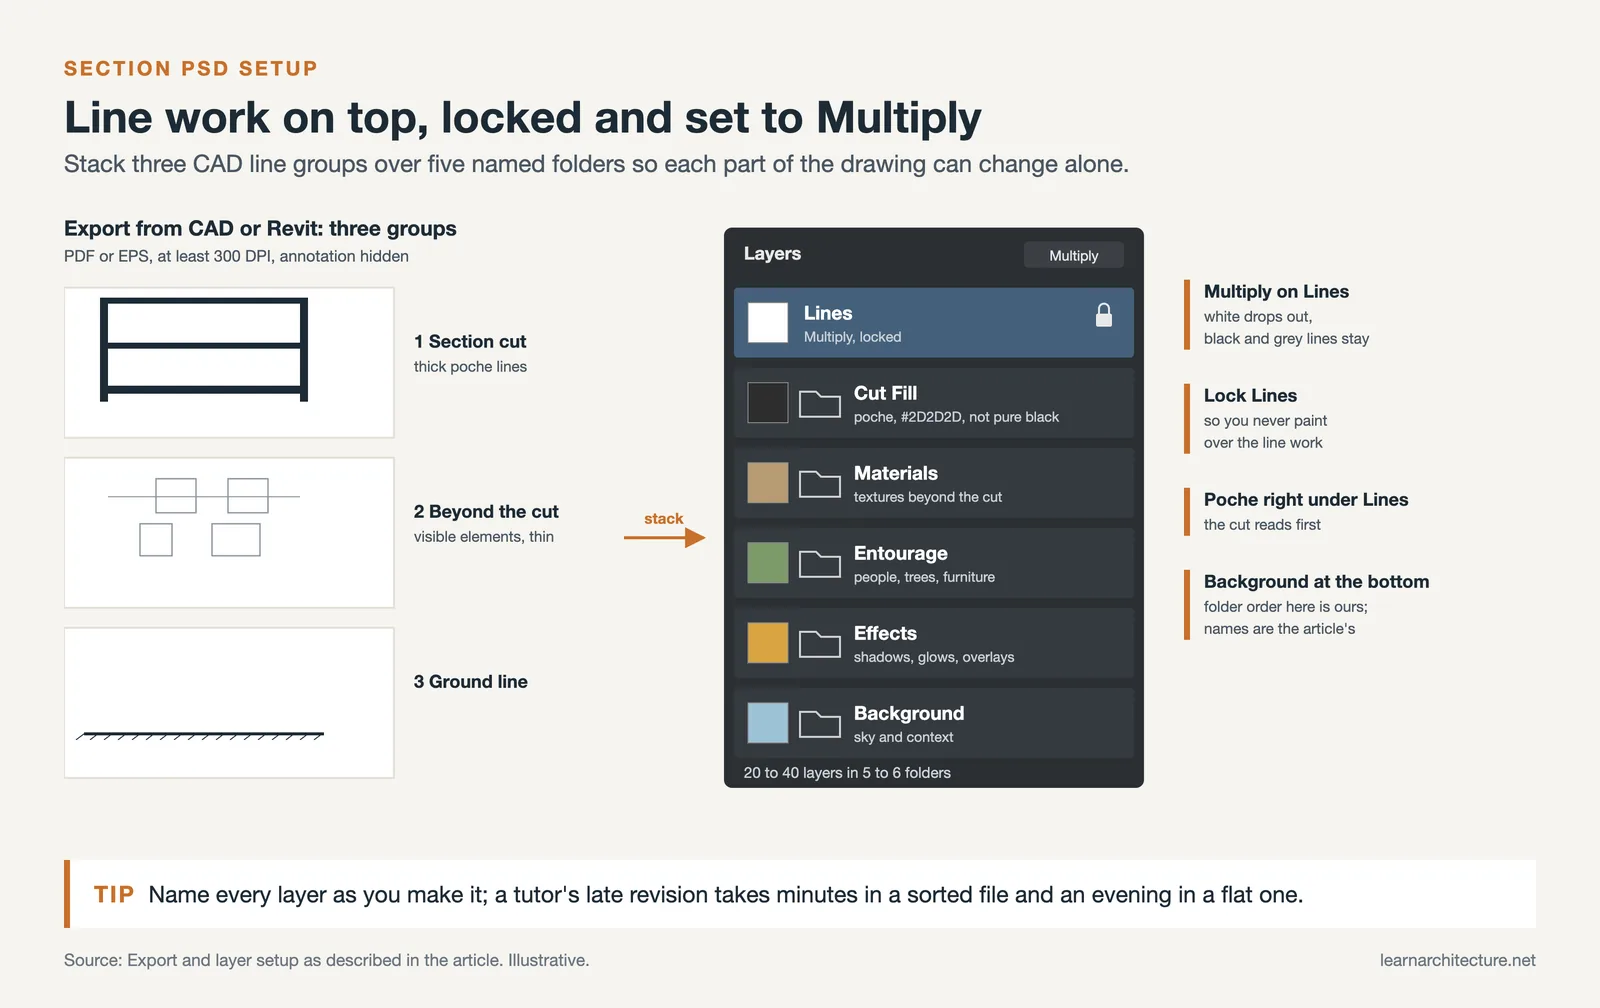Image resolution: width=1600 pixels, height=1008 pixels.
Task: Select the Materials layer name
Action: pyautogui.click(x=896, y=473)
